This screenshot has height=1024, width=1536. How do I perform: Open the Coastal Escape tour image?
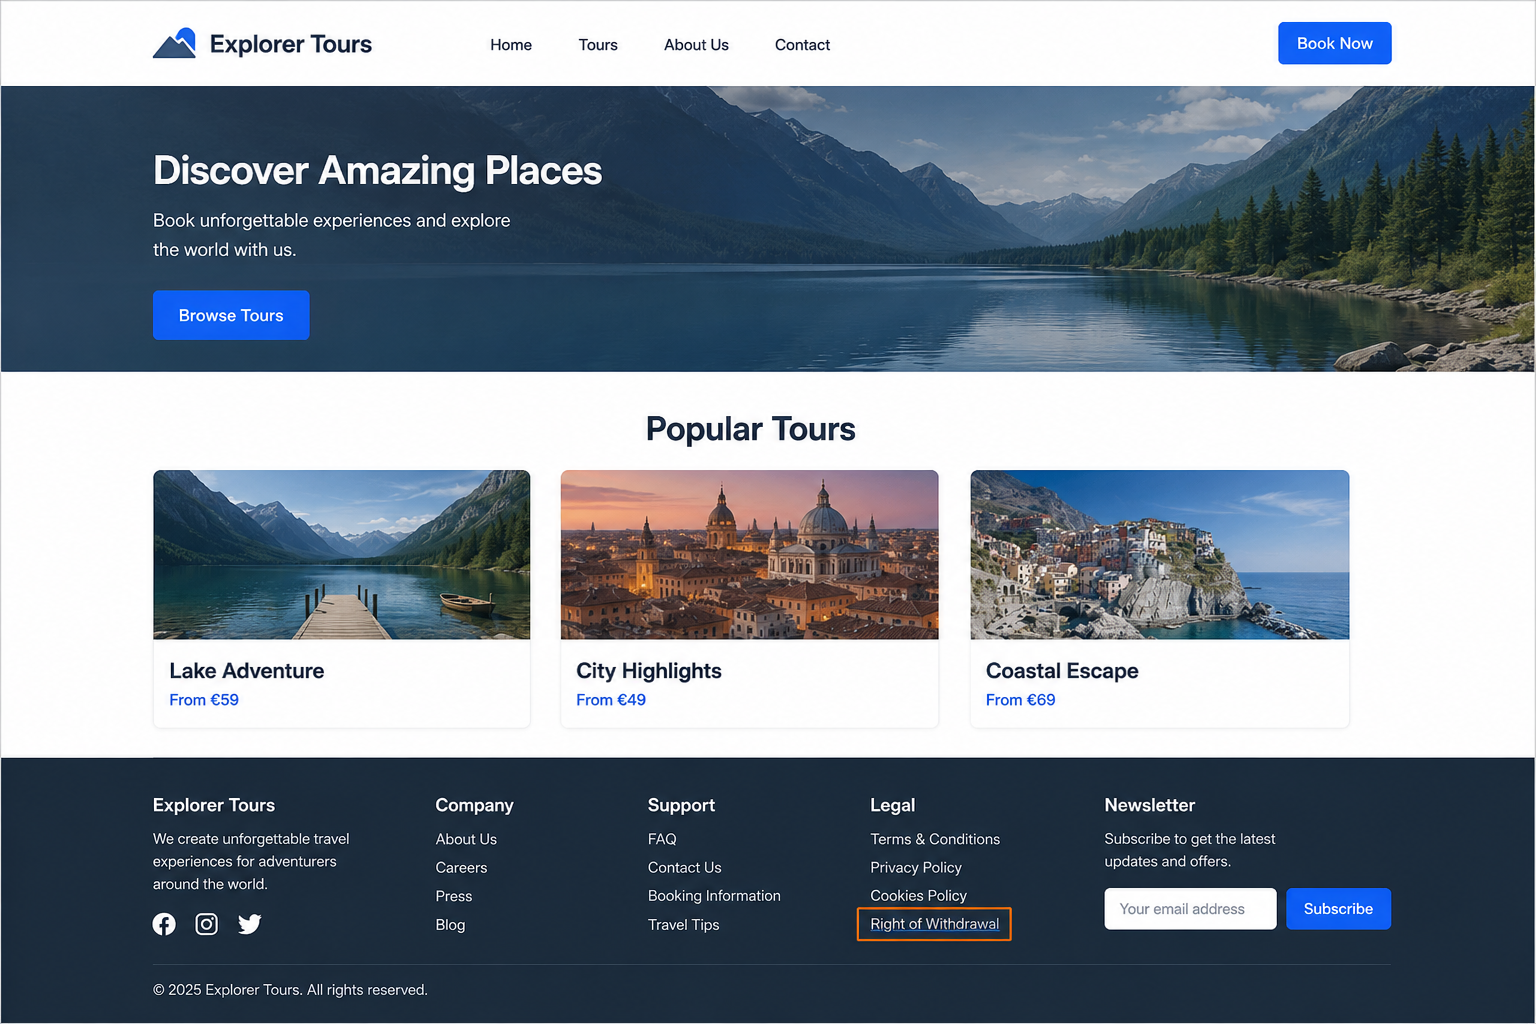[1160, 555]
